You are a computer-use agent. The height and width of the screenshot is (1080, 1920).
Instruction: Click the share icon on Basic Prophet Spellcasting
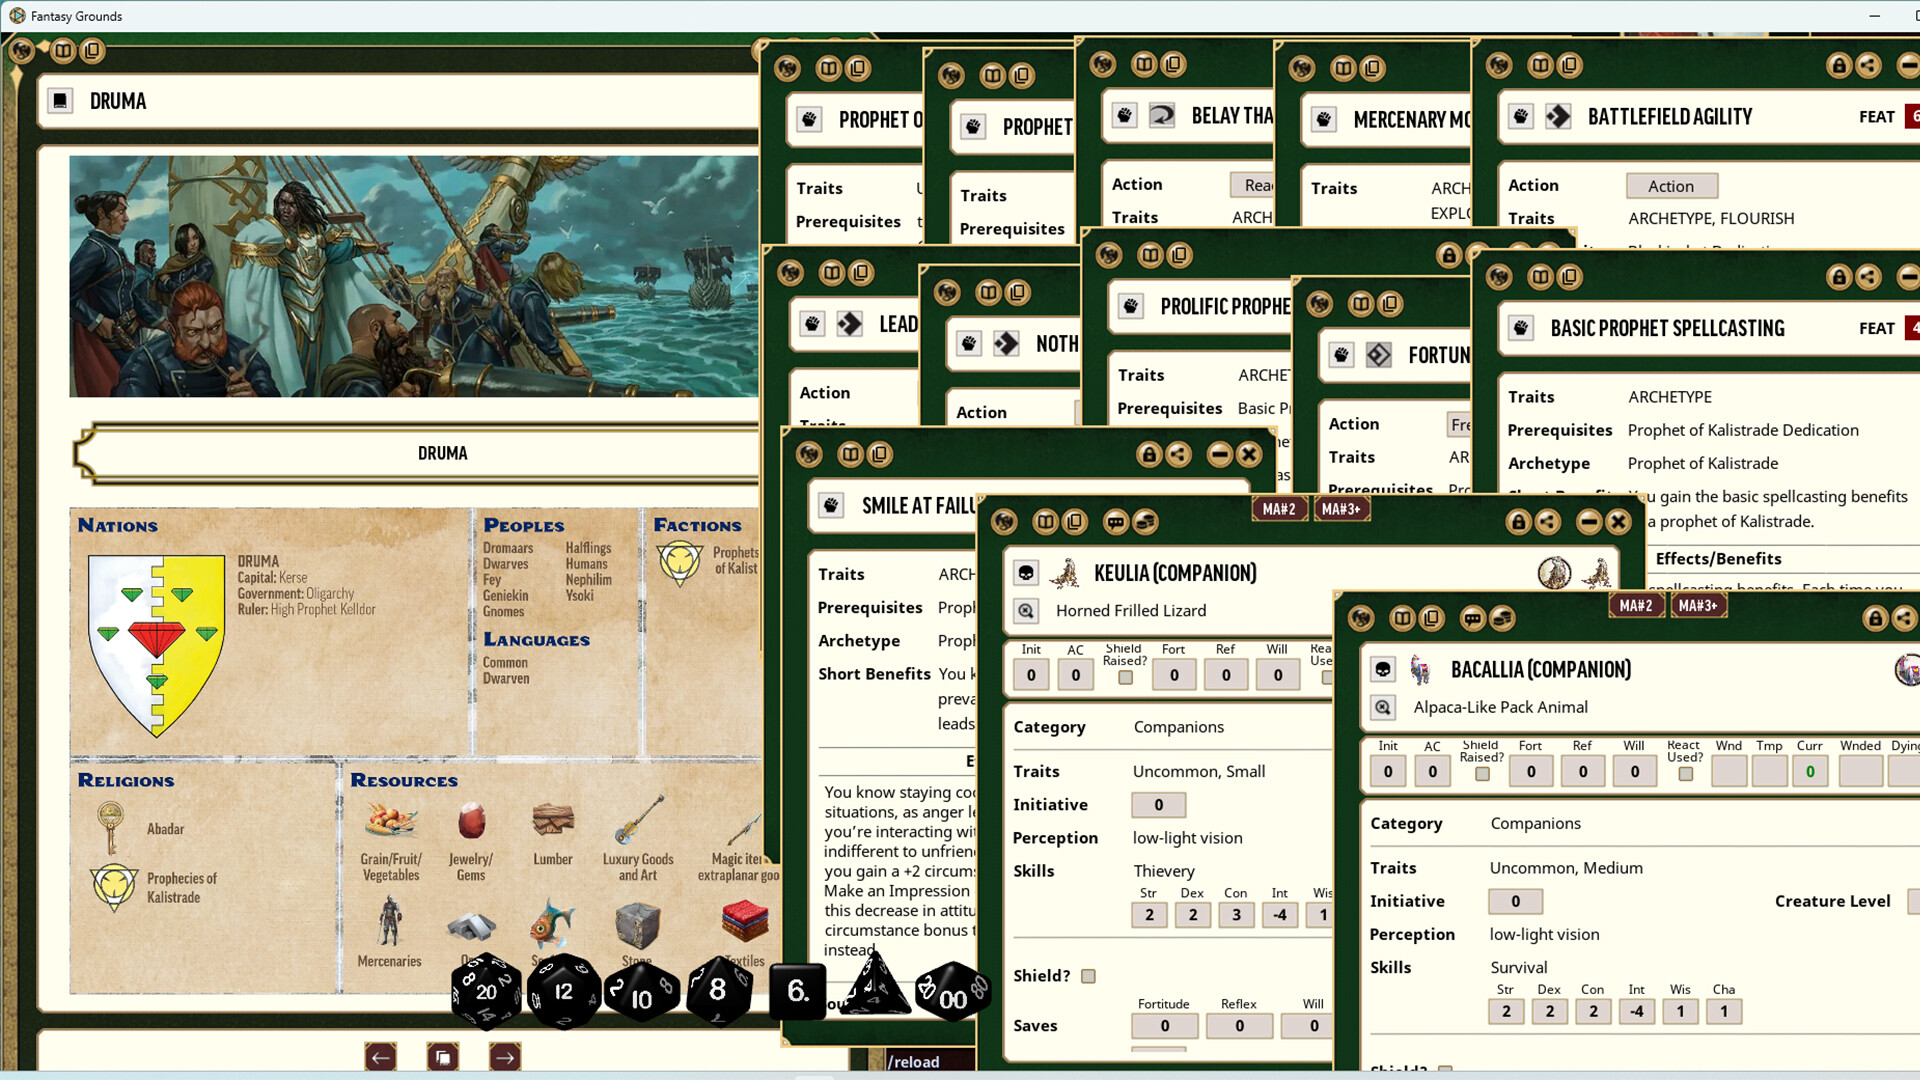[x=1869, y=278]
